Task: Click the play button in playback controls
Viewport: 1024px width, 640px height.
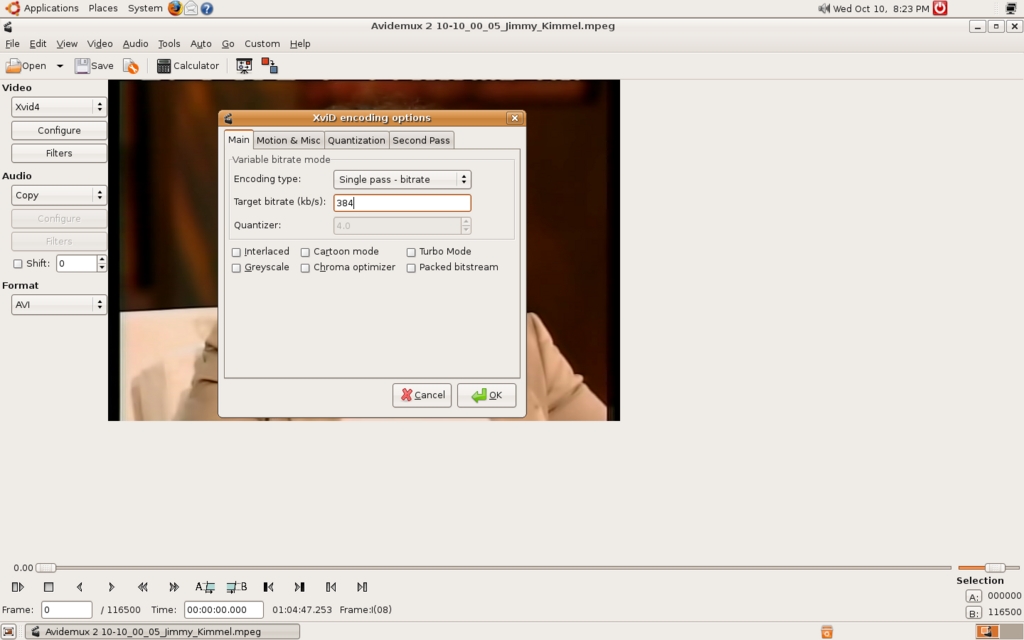Action: pos(18,587)
